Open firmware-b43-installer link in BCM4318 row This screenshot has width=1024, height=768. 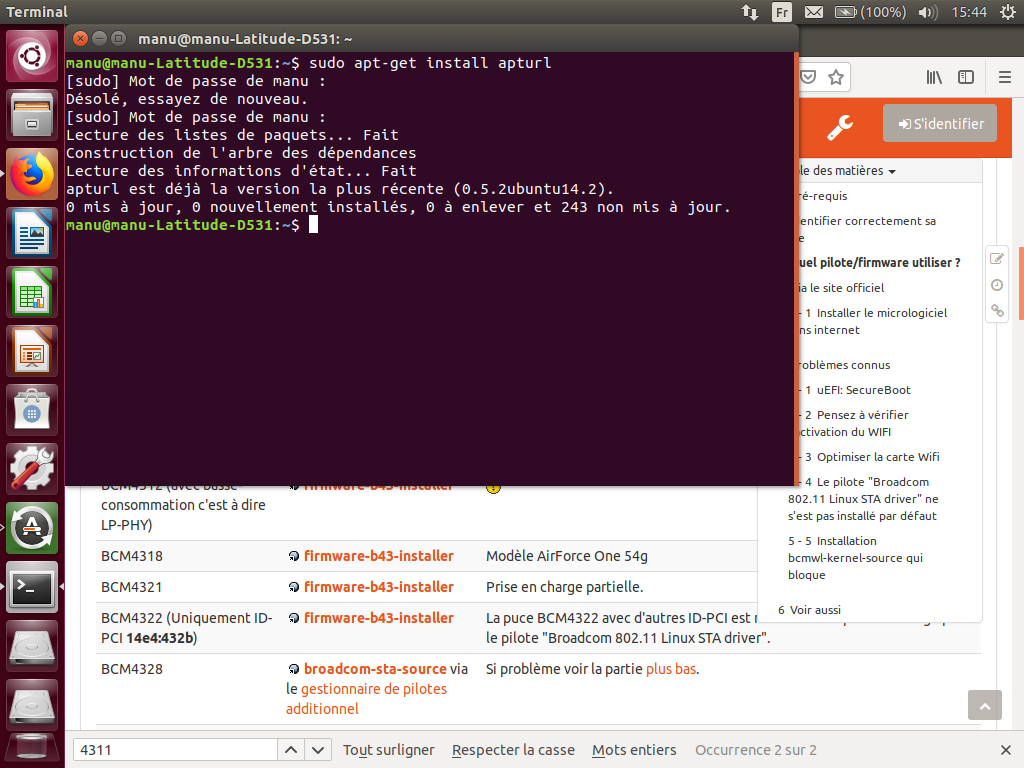pos(378,556)
